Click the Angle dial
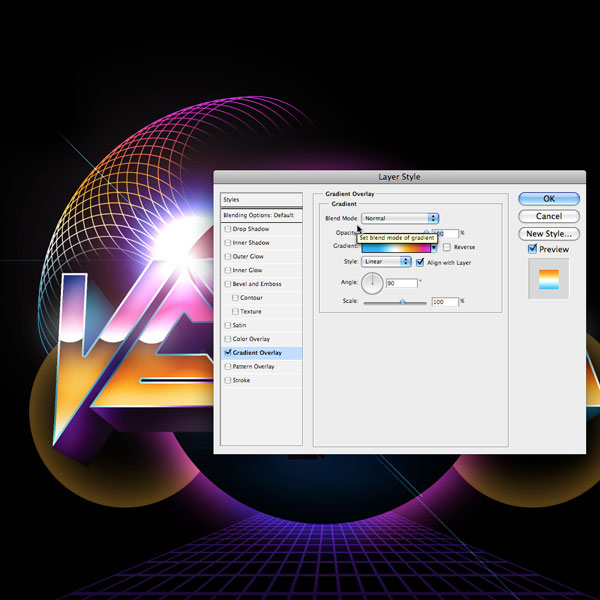 pyautogui.click(x=372, y=283)
